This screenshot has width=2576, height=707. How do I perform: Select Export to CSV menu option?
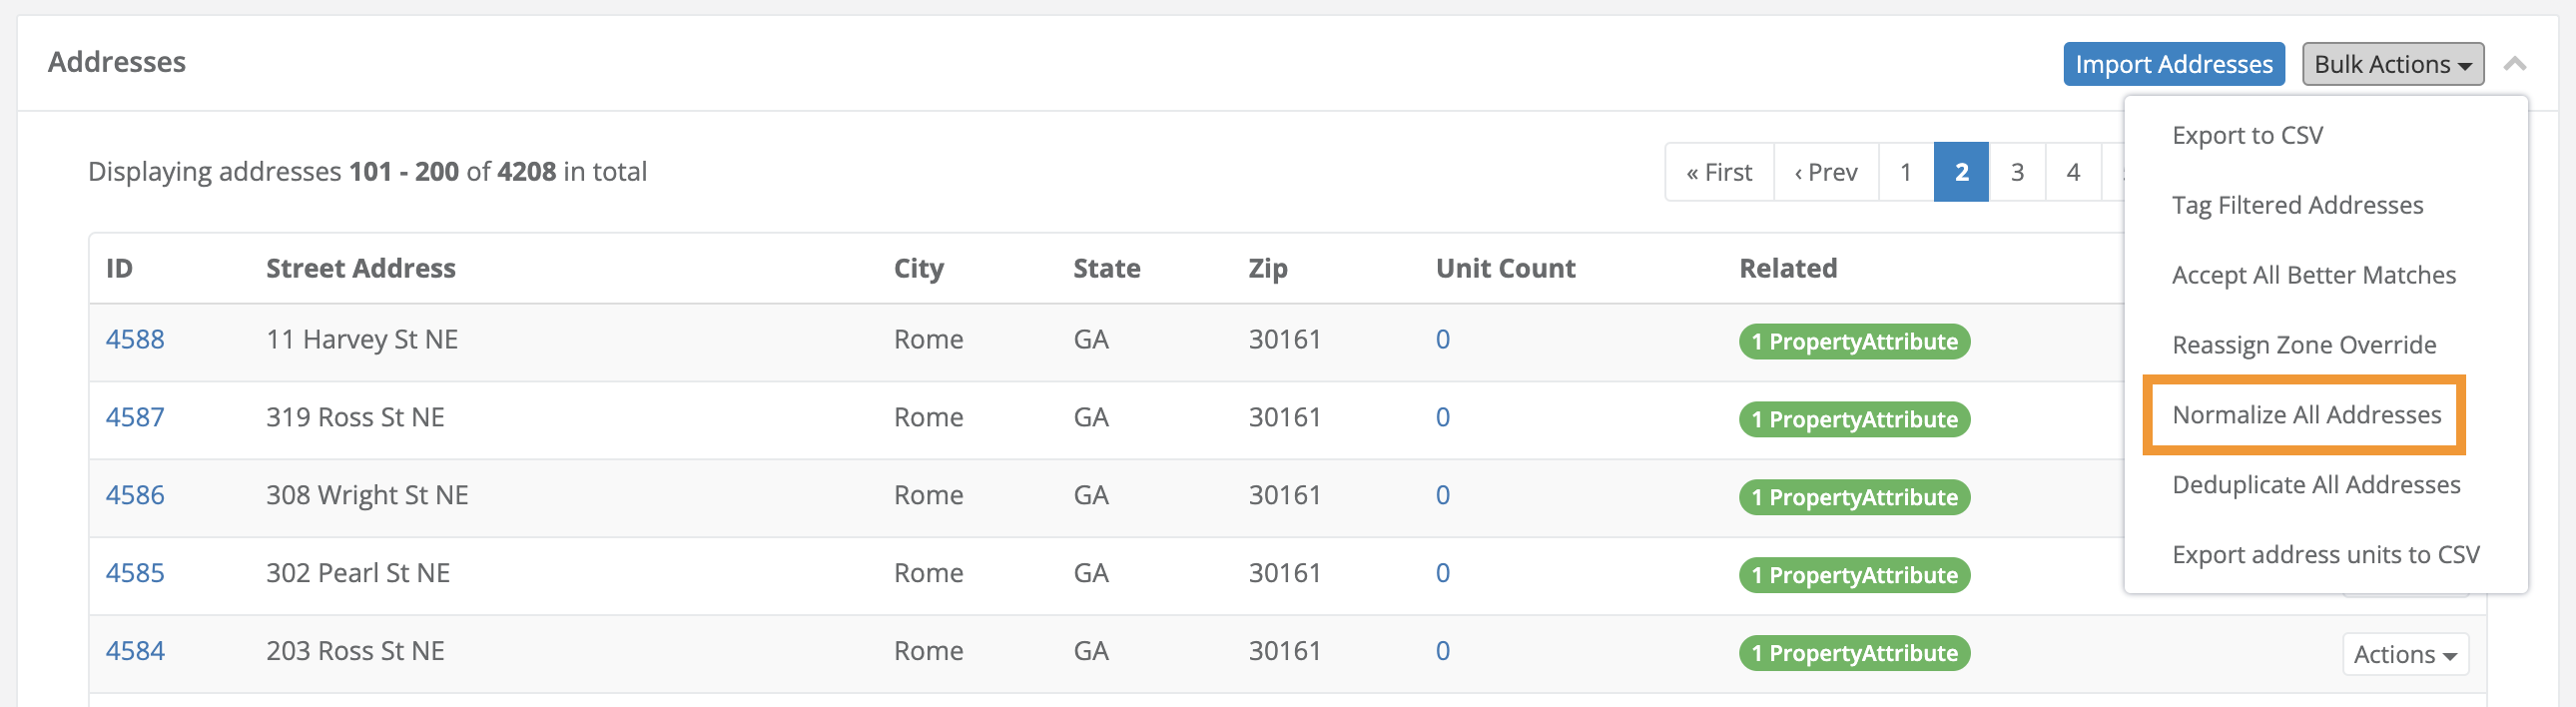2247,135
